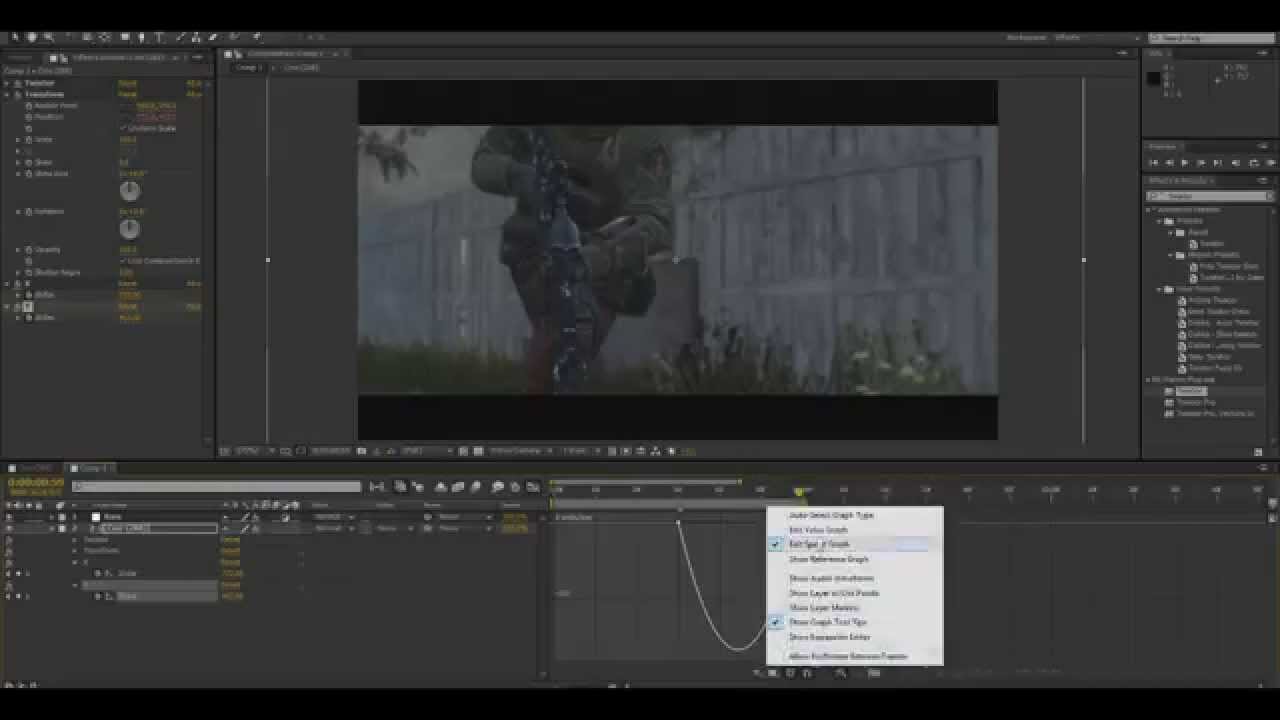This screenshot has height=720, width=1280.
Task: Select the Brush tool
Action: (181, 37)
